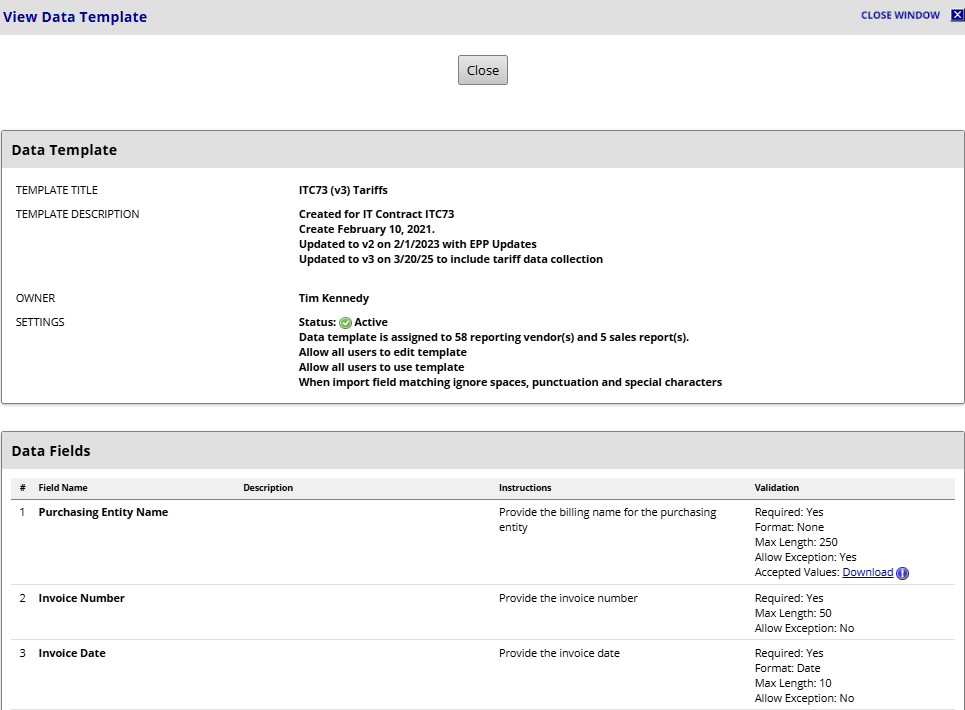Click the View Data Template title
Screen dimensions: 965x710
pyautogui.click(x=75, y=17)
